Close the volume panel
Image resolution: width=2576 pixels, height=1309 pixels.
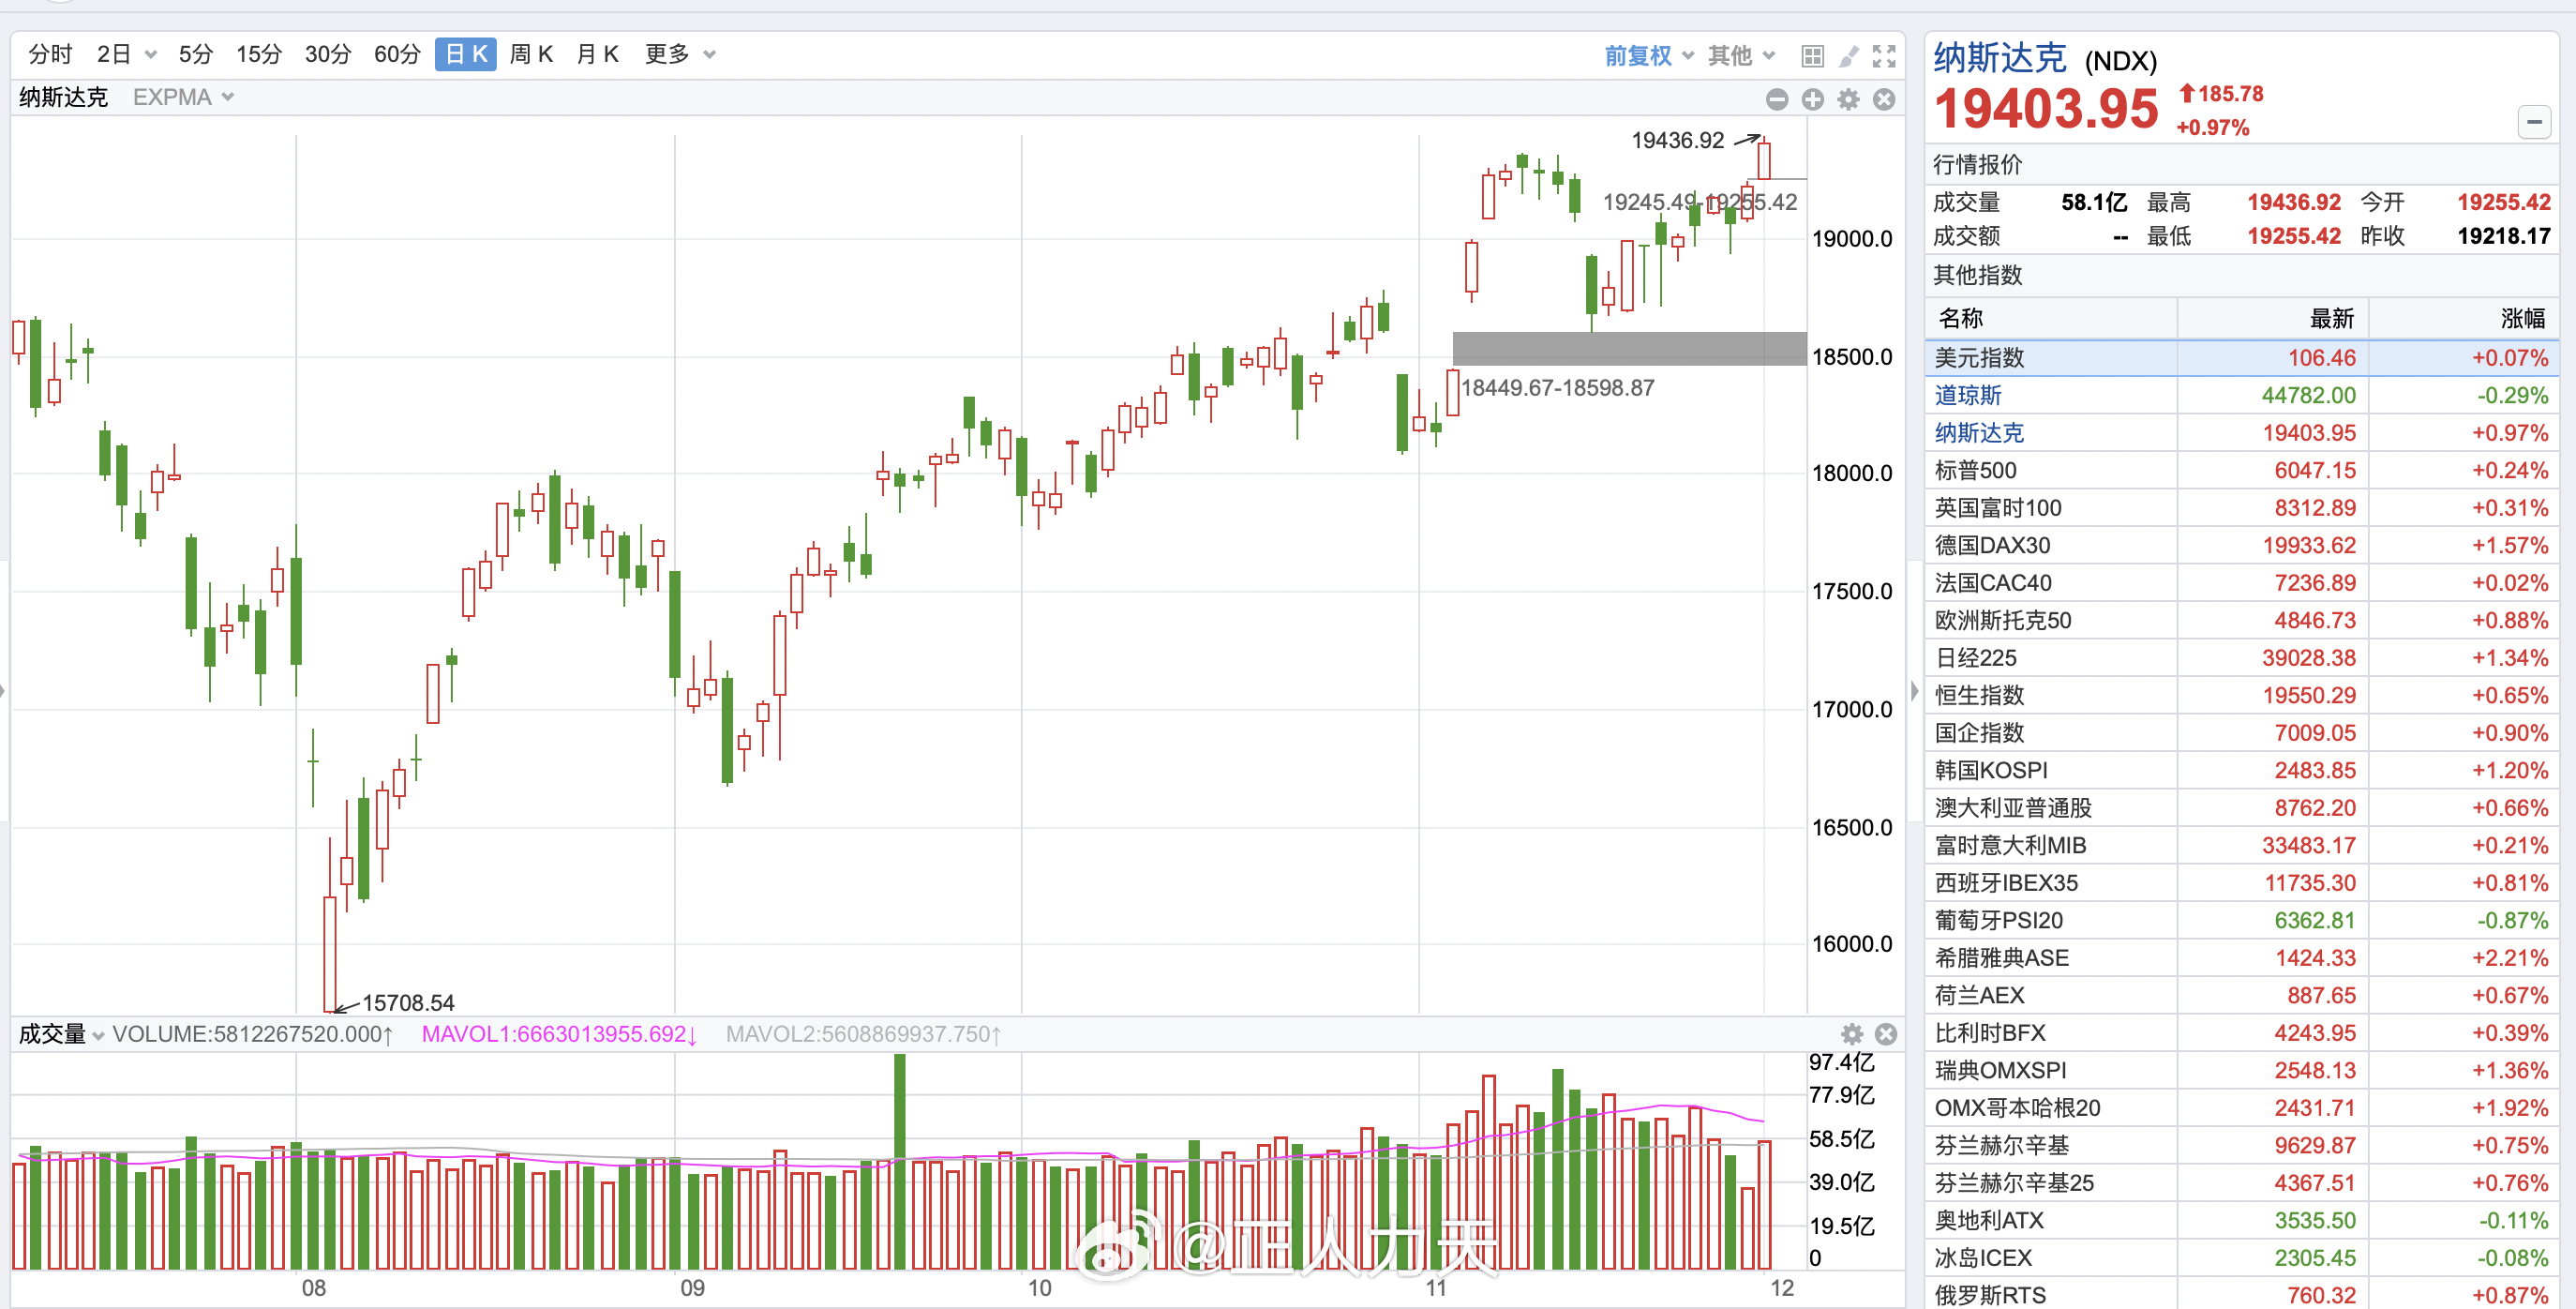click(x=1886, y=1034)
